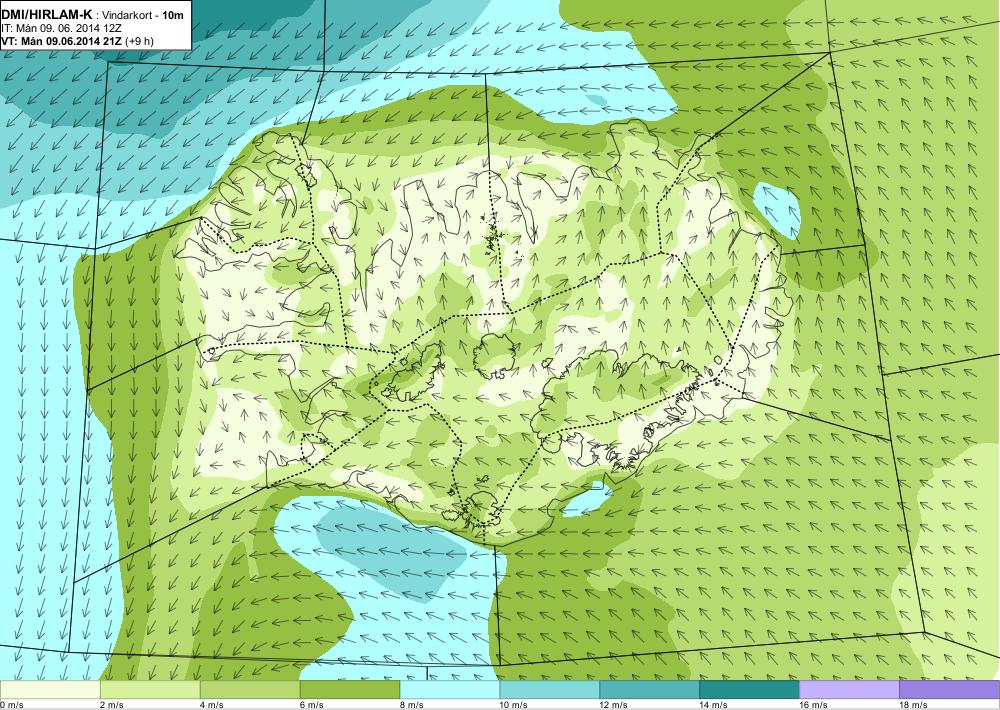Choose the 12–14 m/s medium teal legend swatch
The width and height of the screenshot is (1000, 710).
click(x=649, y=690)
